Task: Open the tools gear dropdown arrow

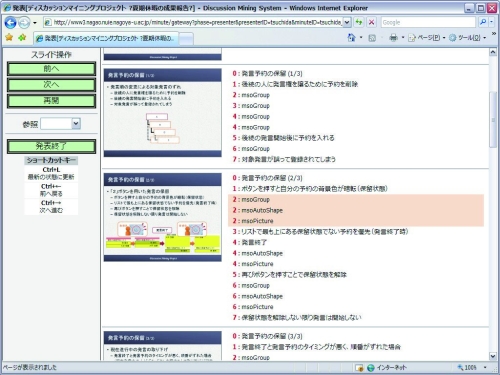Action: pos(484,38)
